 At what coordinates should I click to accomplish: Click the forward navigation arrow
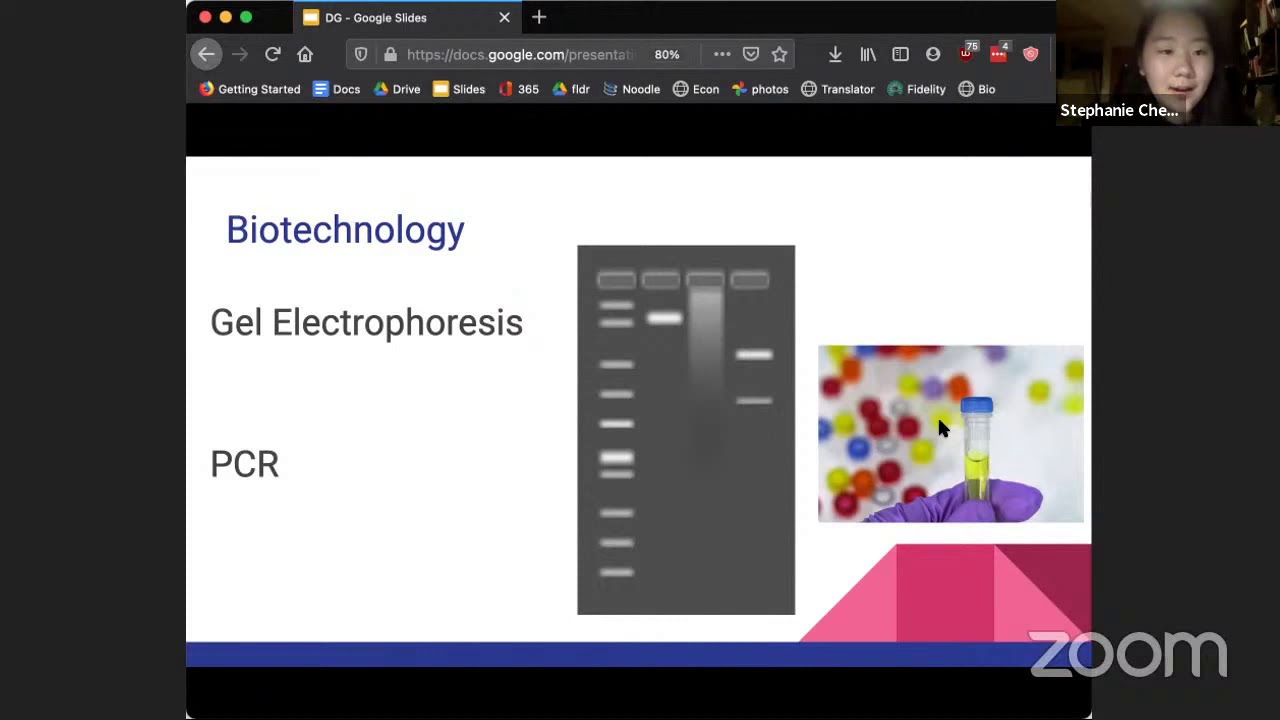pyautogui.click(x=239, y=54)
